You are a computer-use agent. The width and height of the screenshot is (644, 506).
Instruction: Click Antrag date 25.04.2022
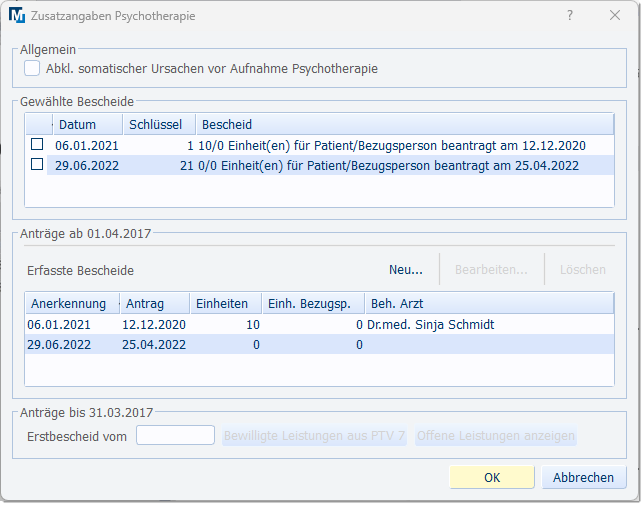154,345
